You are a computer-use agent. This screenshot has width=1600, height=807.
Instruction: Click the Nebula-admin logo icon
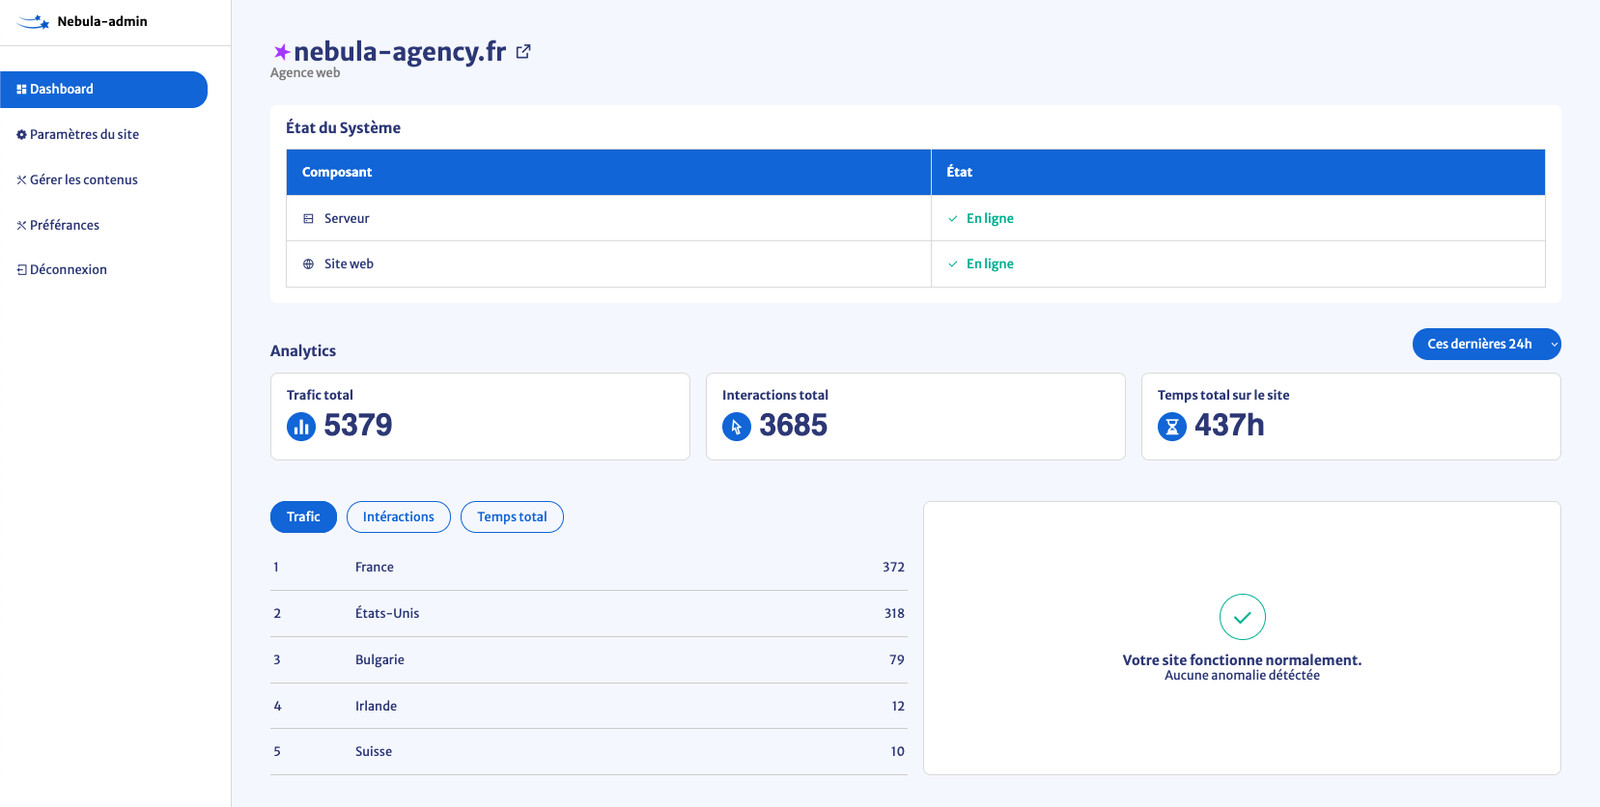click(x=33, y=21)
